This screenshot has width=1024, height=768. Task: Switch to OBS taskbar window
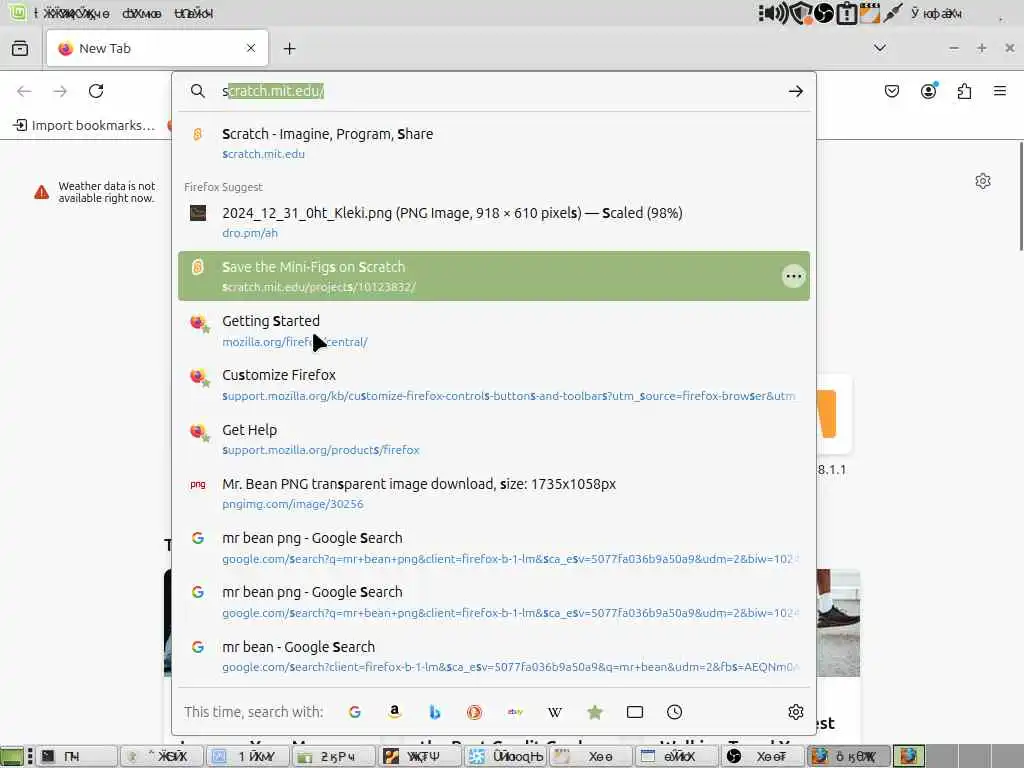pyautogui.click(x=762, y=756)
